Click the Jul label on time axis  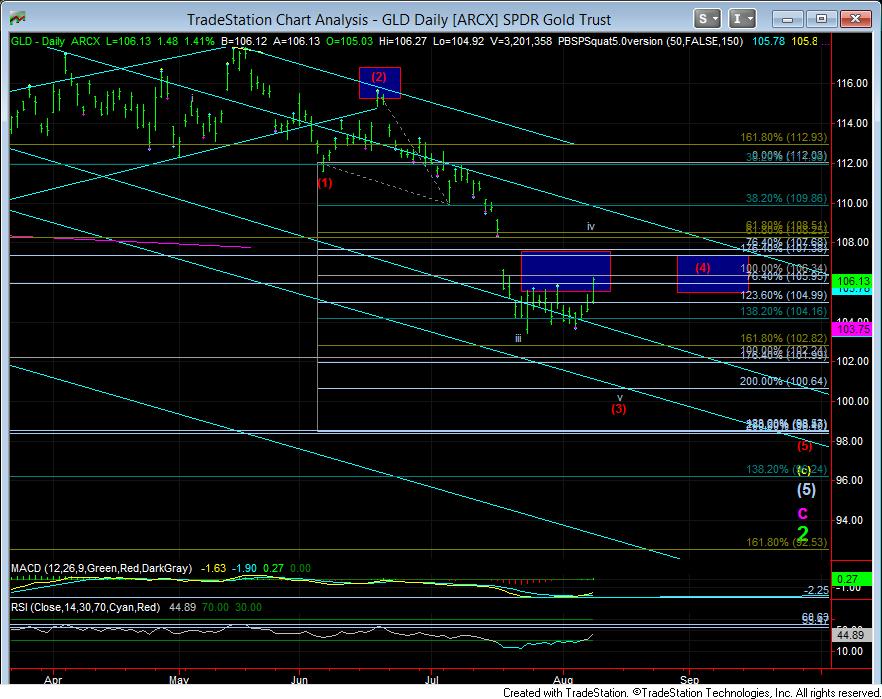click(x=431, y=679)
